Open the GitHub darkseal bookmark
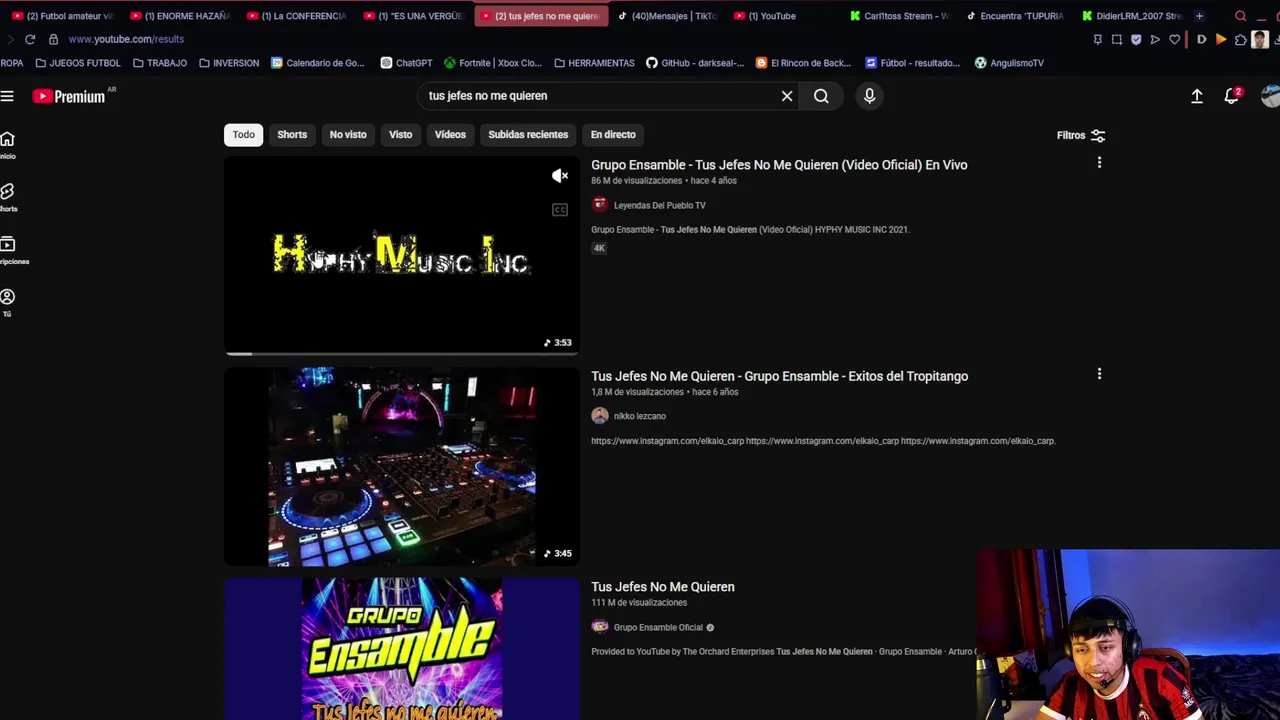Viewport: 1280px width, 720px height. coord(695,63)
